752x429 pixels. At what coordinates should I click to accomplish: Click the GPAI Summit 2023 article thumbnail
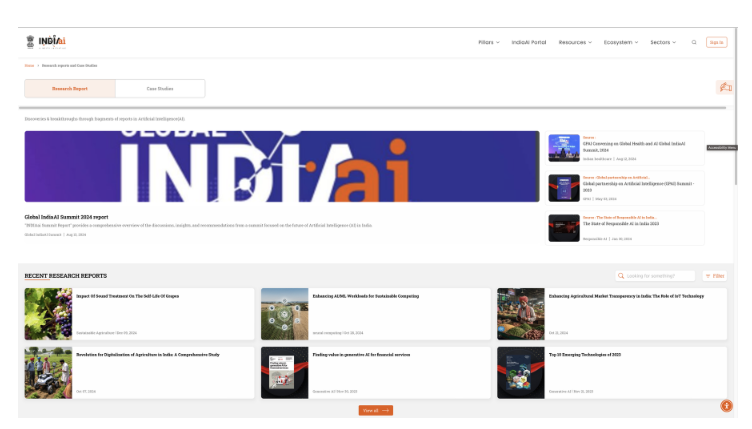(564, 188)
